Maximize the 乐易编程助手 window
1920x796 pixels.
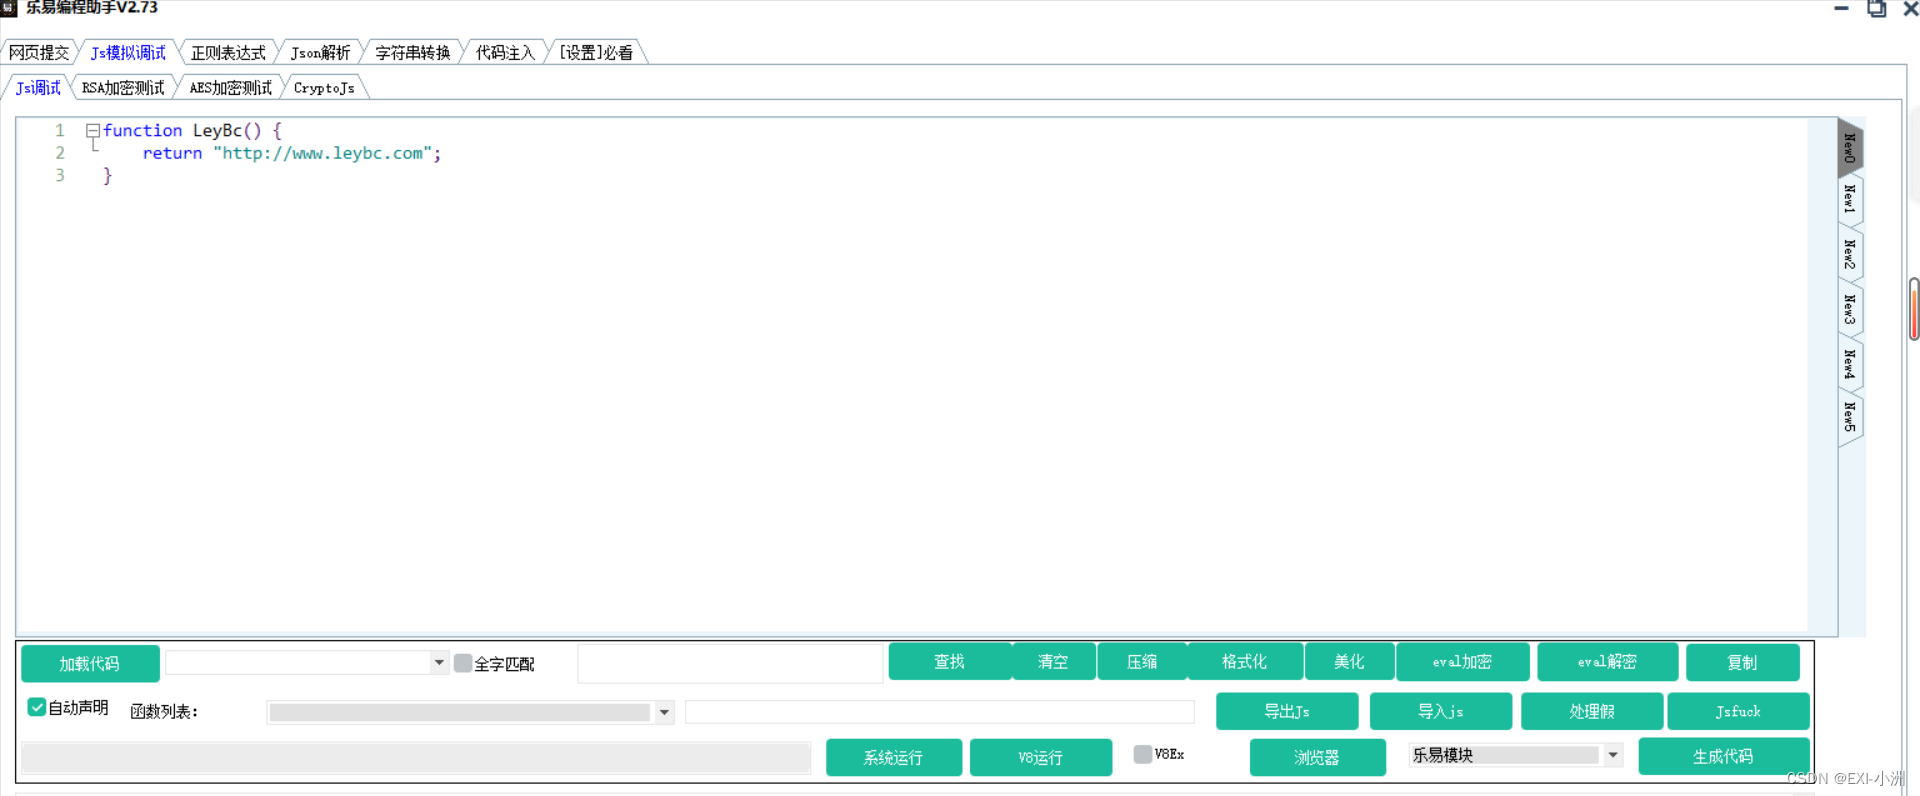pyautogui.click(x=1877, y=8)
